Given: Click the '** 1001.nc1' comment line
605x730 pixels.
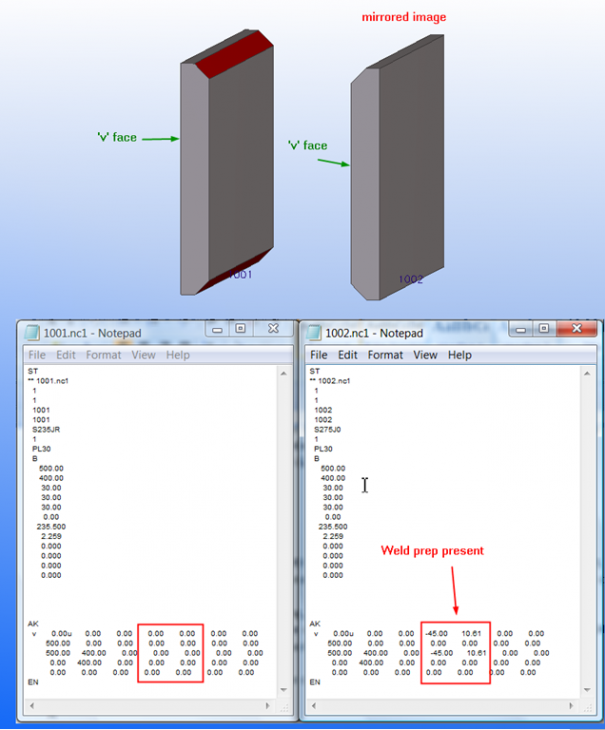Looking at the screenshot, I should tap(48, 381).
